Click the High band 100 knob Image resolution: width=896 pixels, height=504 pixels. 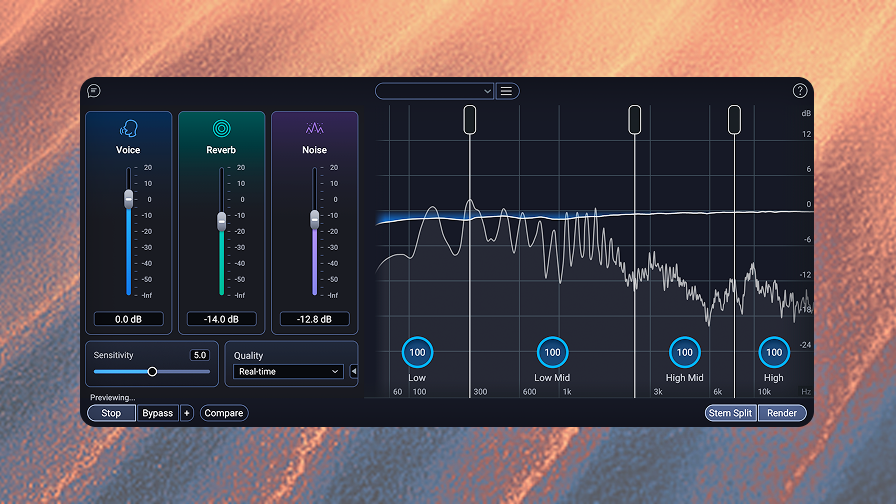coord(774,353)
